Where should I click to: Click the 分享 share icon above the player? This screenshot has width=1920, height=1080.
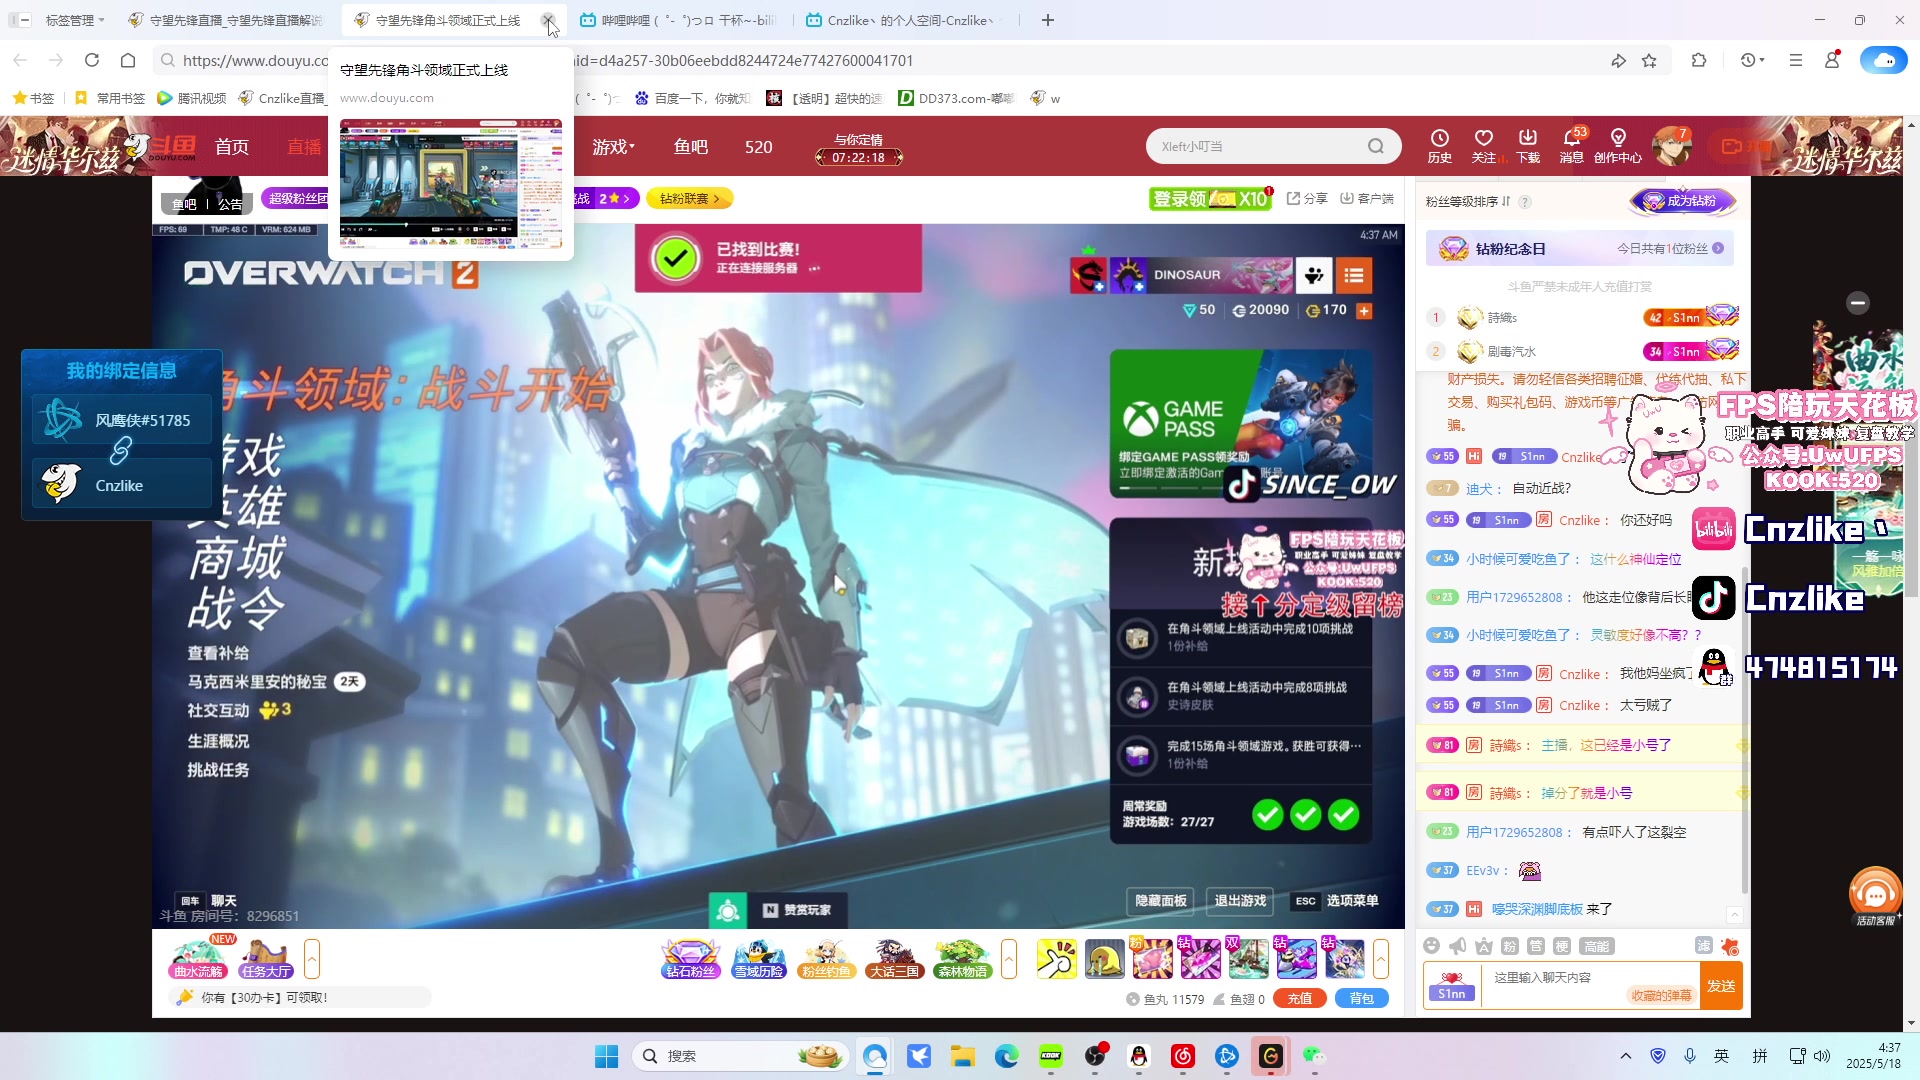click(x=1307, y=199)
